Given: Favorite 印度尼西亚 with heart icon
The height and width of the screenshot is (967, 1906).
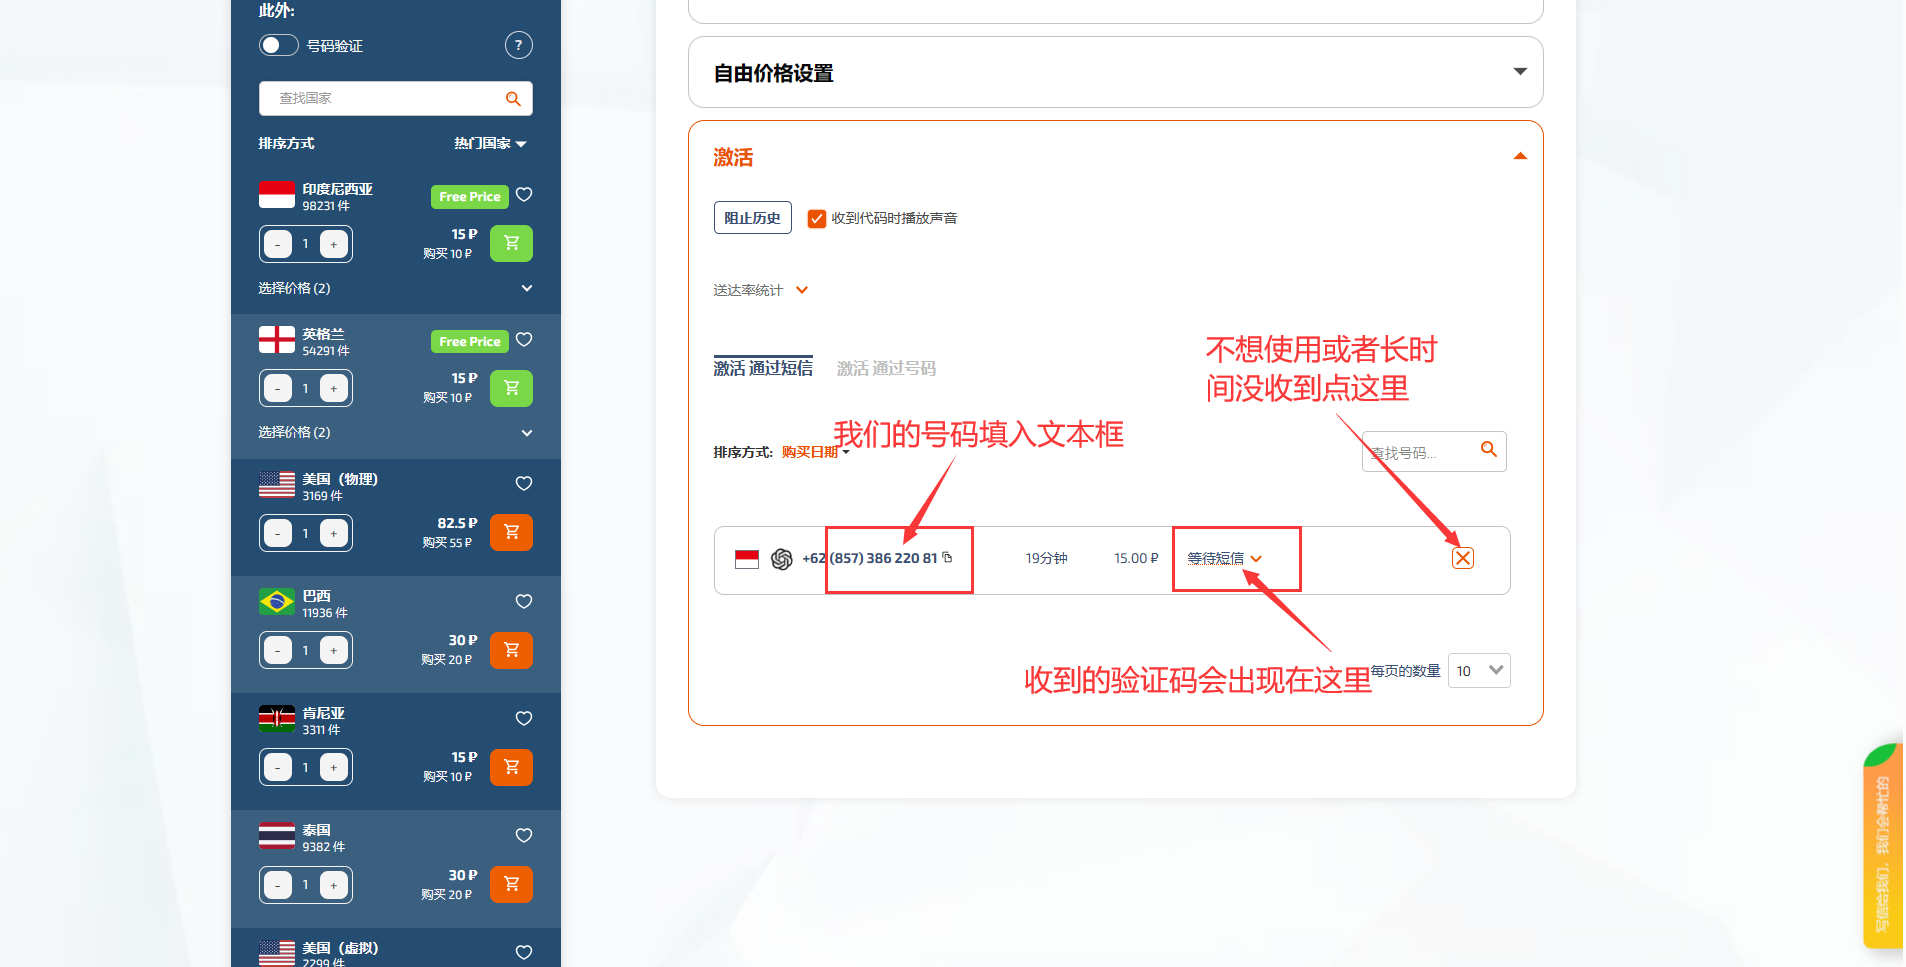Looking at the screenshot, I should point(524,195).
